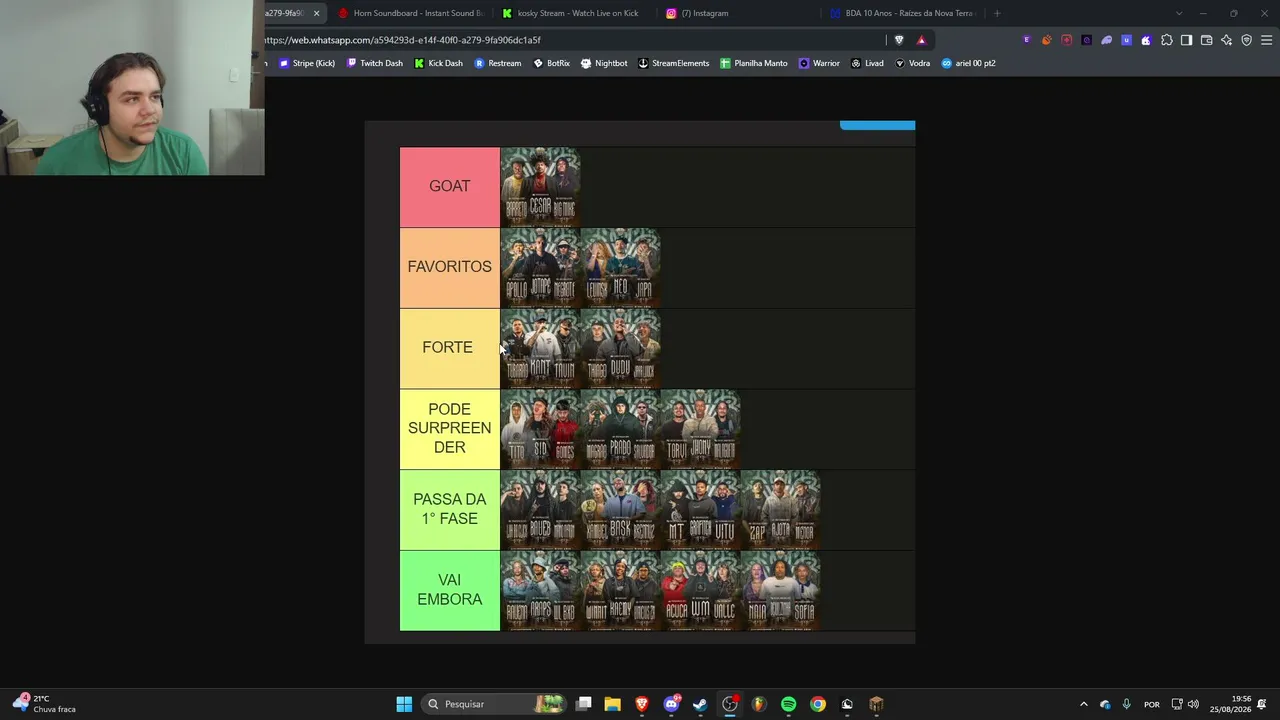
Task: Open the Stripe (Kick) bookmark
Action: coord(307,63)
